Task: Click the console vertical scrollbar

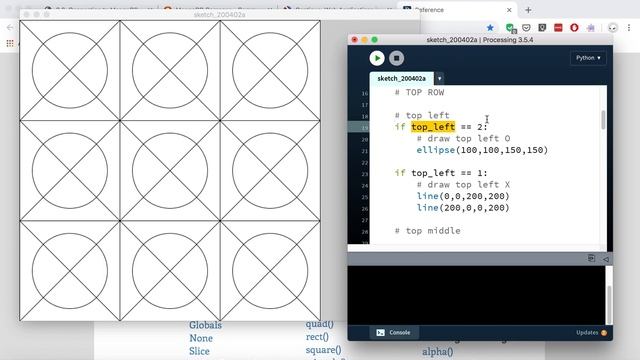Action: pyautogui.click(x=609, y=304)
